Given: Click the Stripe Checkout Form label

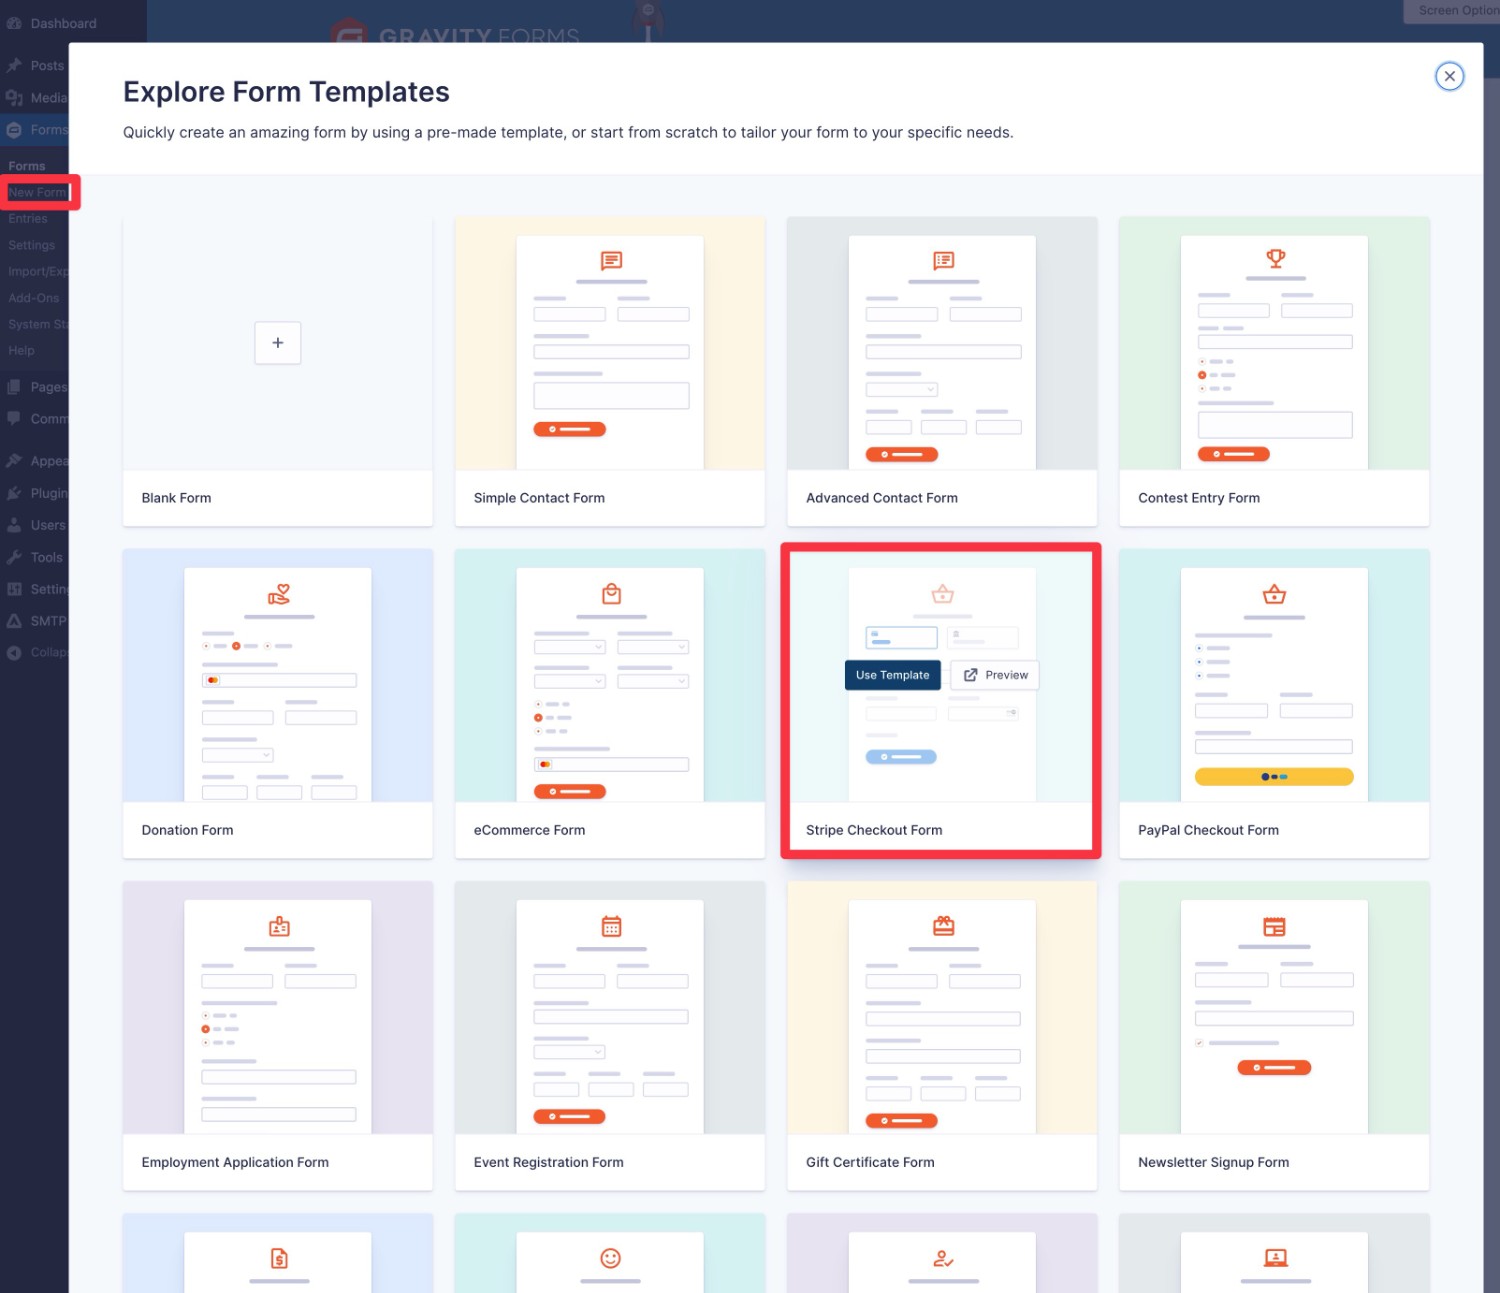Looking at the screenshot, I should point(874,830).
